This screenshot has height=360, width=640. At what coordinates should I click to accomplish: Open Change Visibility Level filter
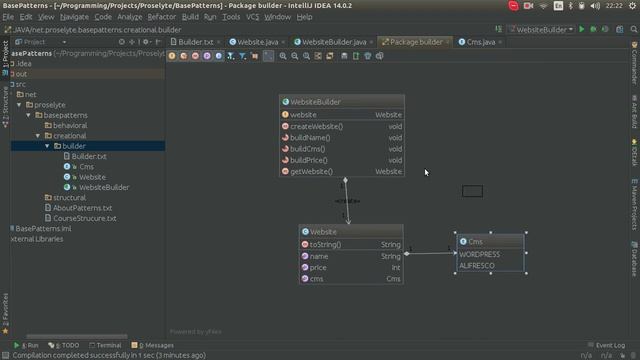click(x=231, y=56)
